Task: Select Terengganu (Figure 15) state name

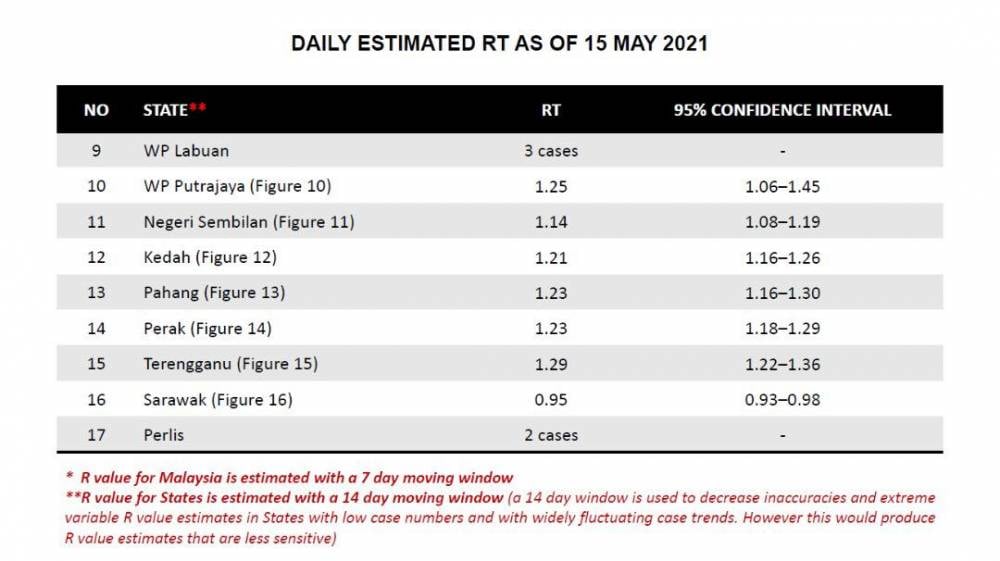Action: [x=230, y=364]
